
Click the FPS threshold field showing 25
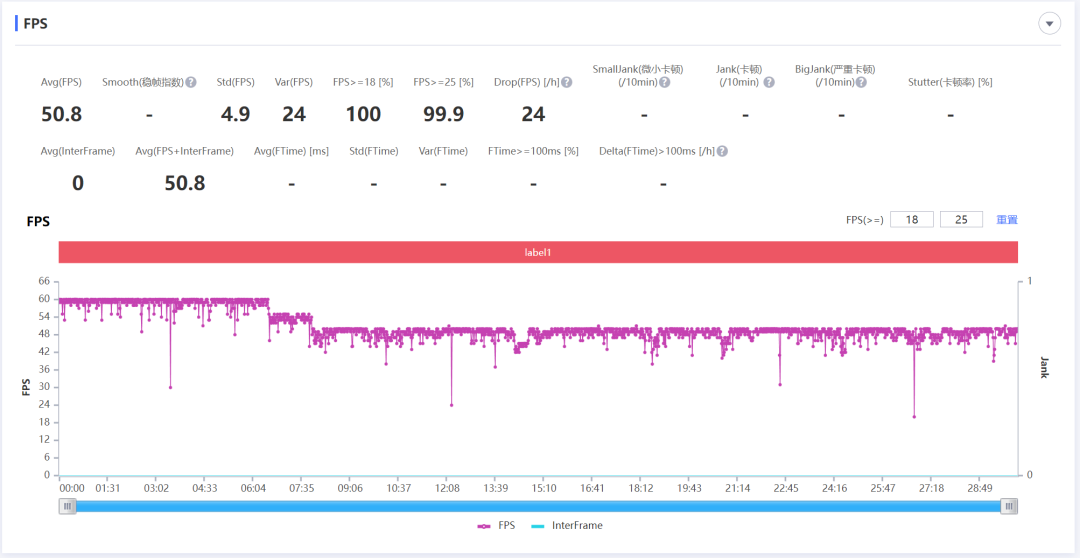pos(961,220)
